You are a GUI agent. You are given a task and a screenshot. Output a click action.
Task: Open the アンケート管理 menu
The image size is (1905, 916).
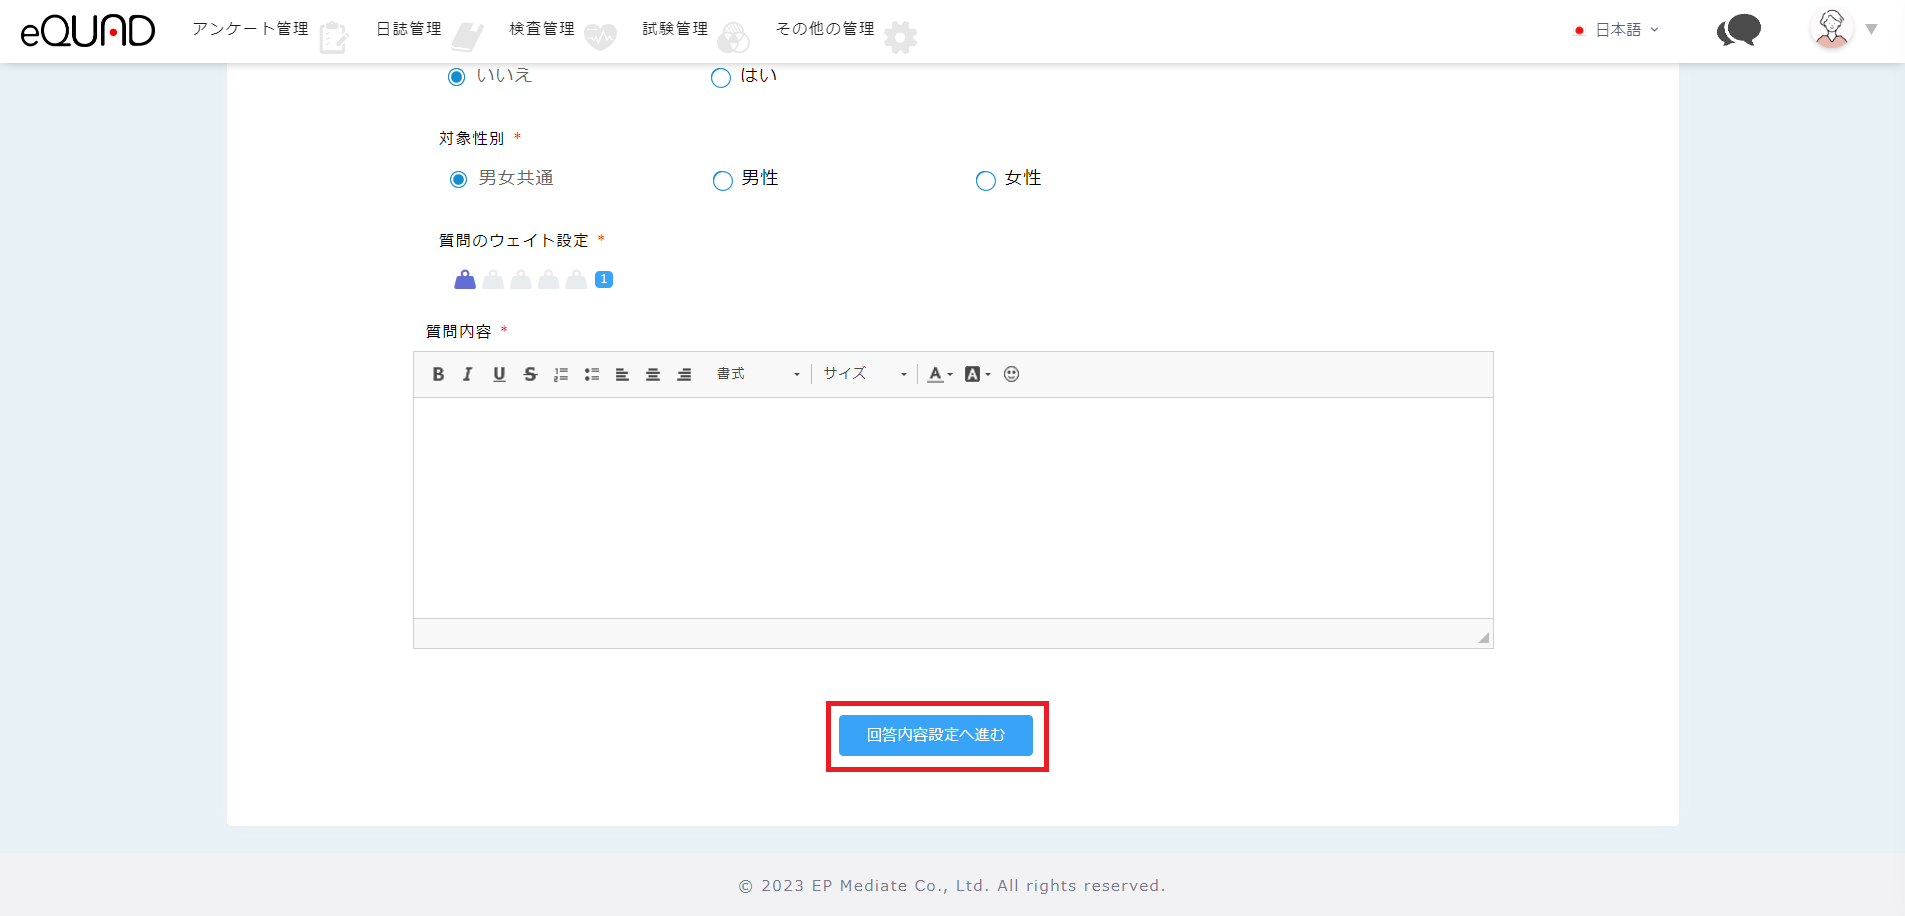click(251, 29)
